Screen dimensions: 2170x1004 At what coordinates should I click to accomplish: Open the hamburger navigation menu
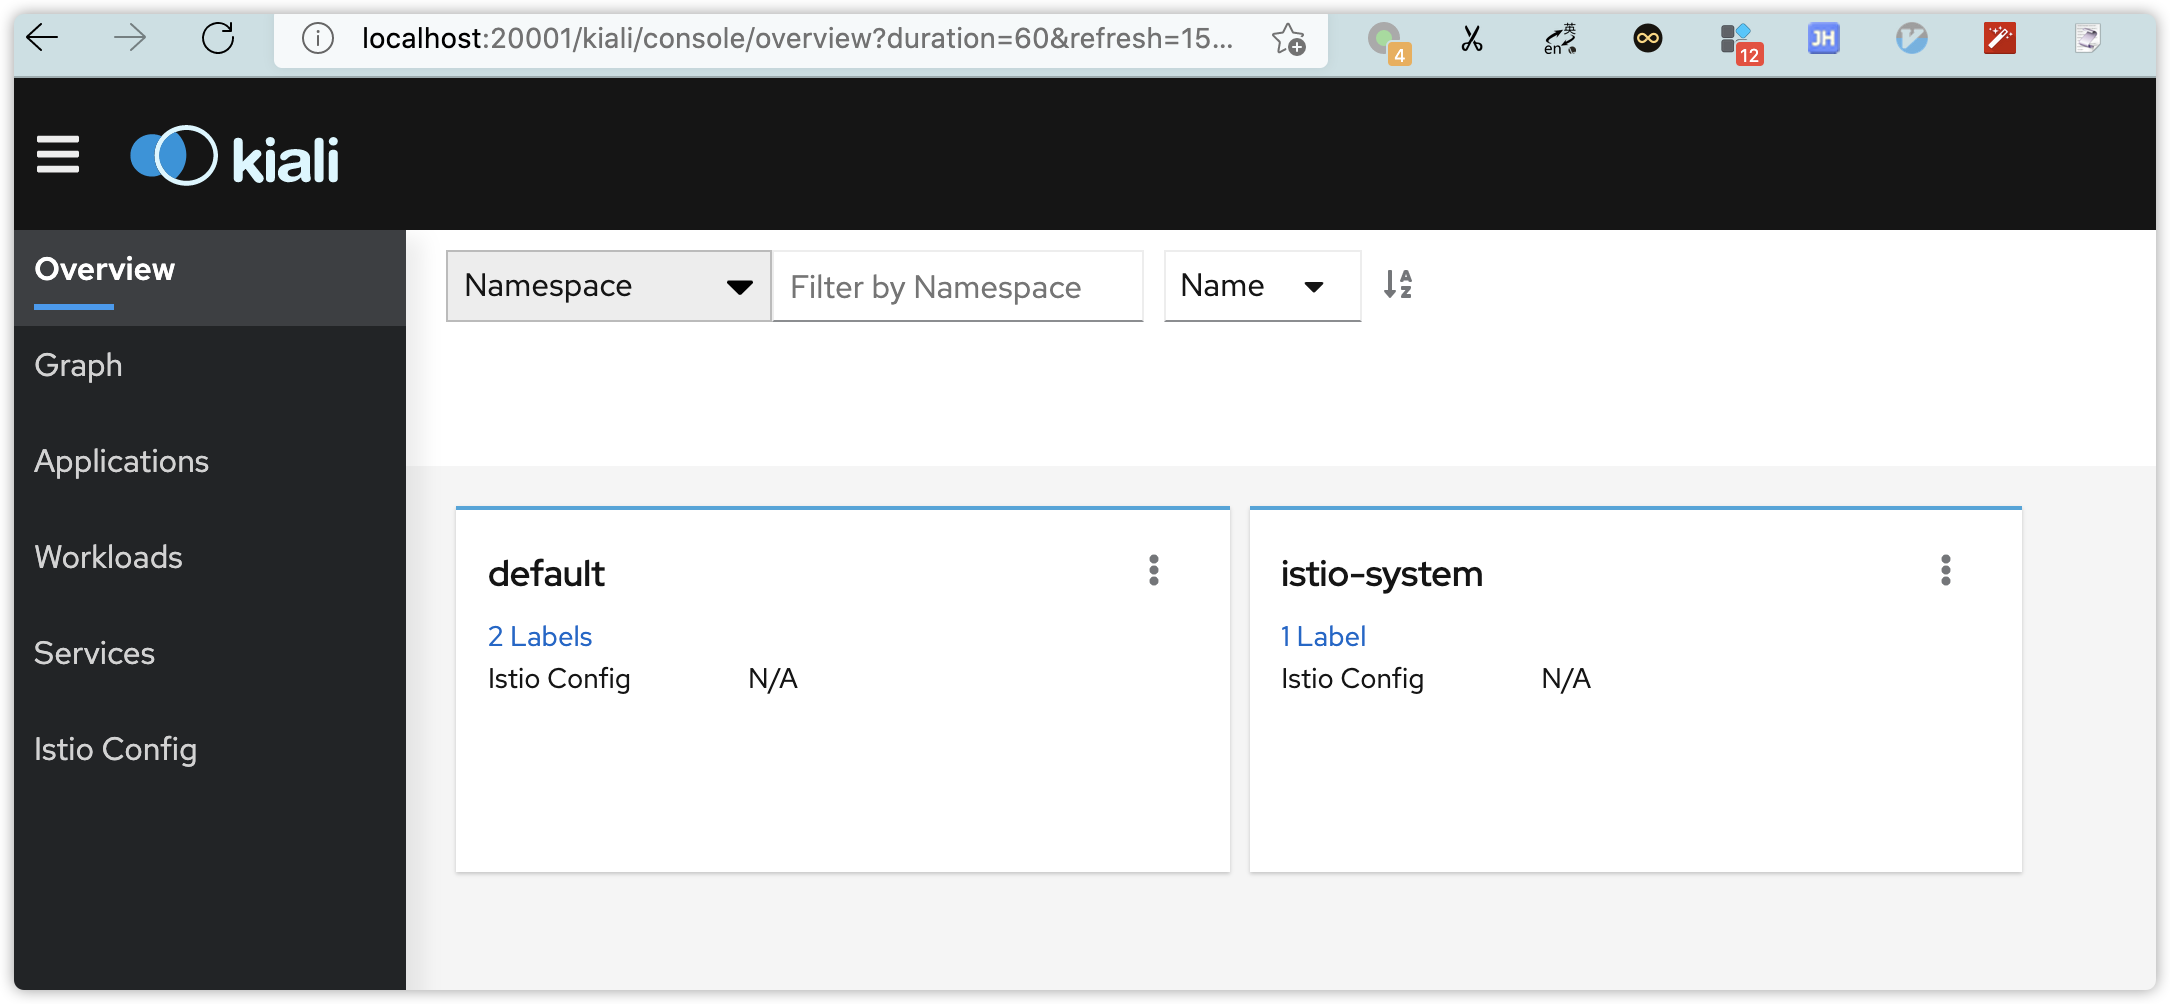[x=58, y=155]
